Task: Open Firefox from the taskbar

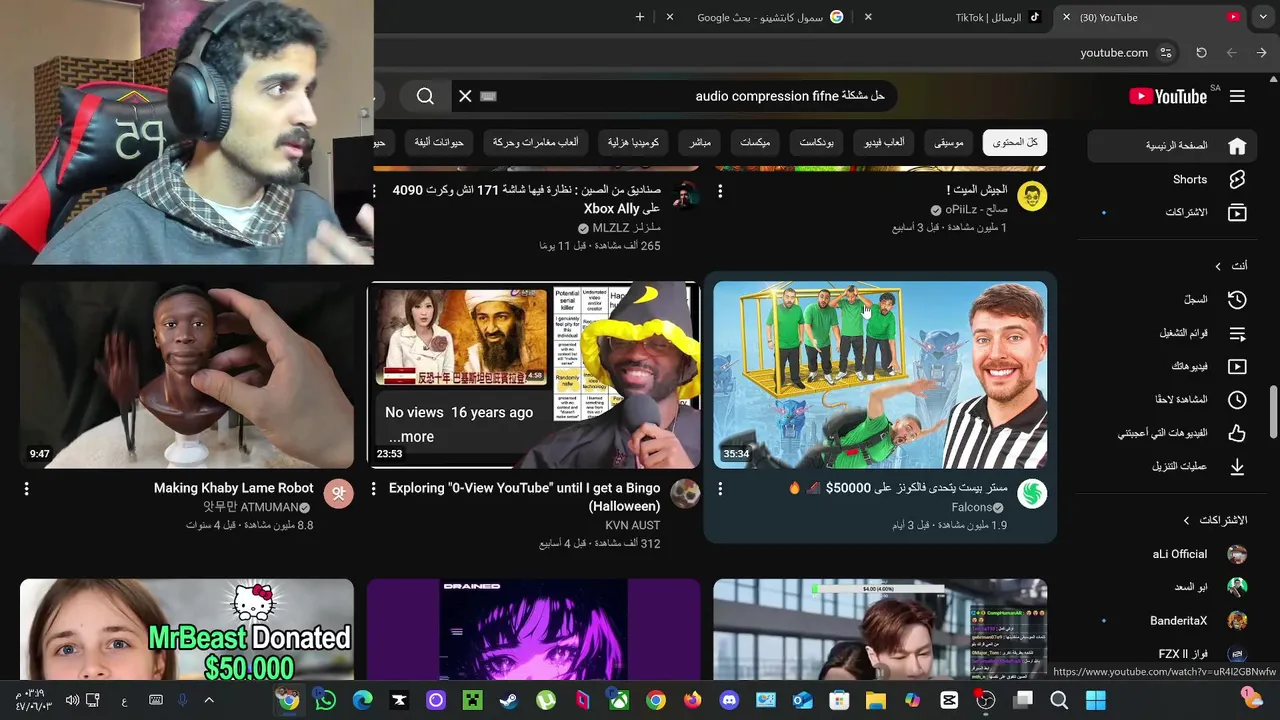Action: point(692,700)
